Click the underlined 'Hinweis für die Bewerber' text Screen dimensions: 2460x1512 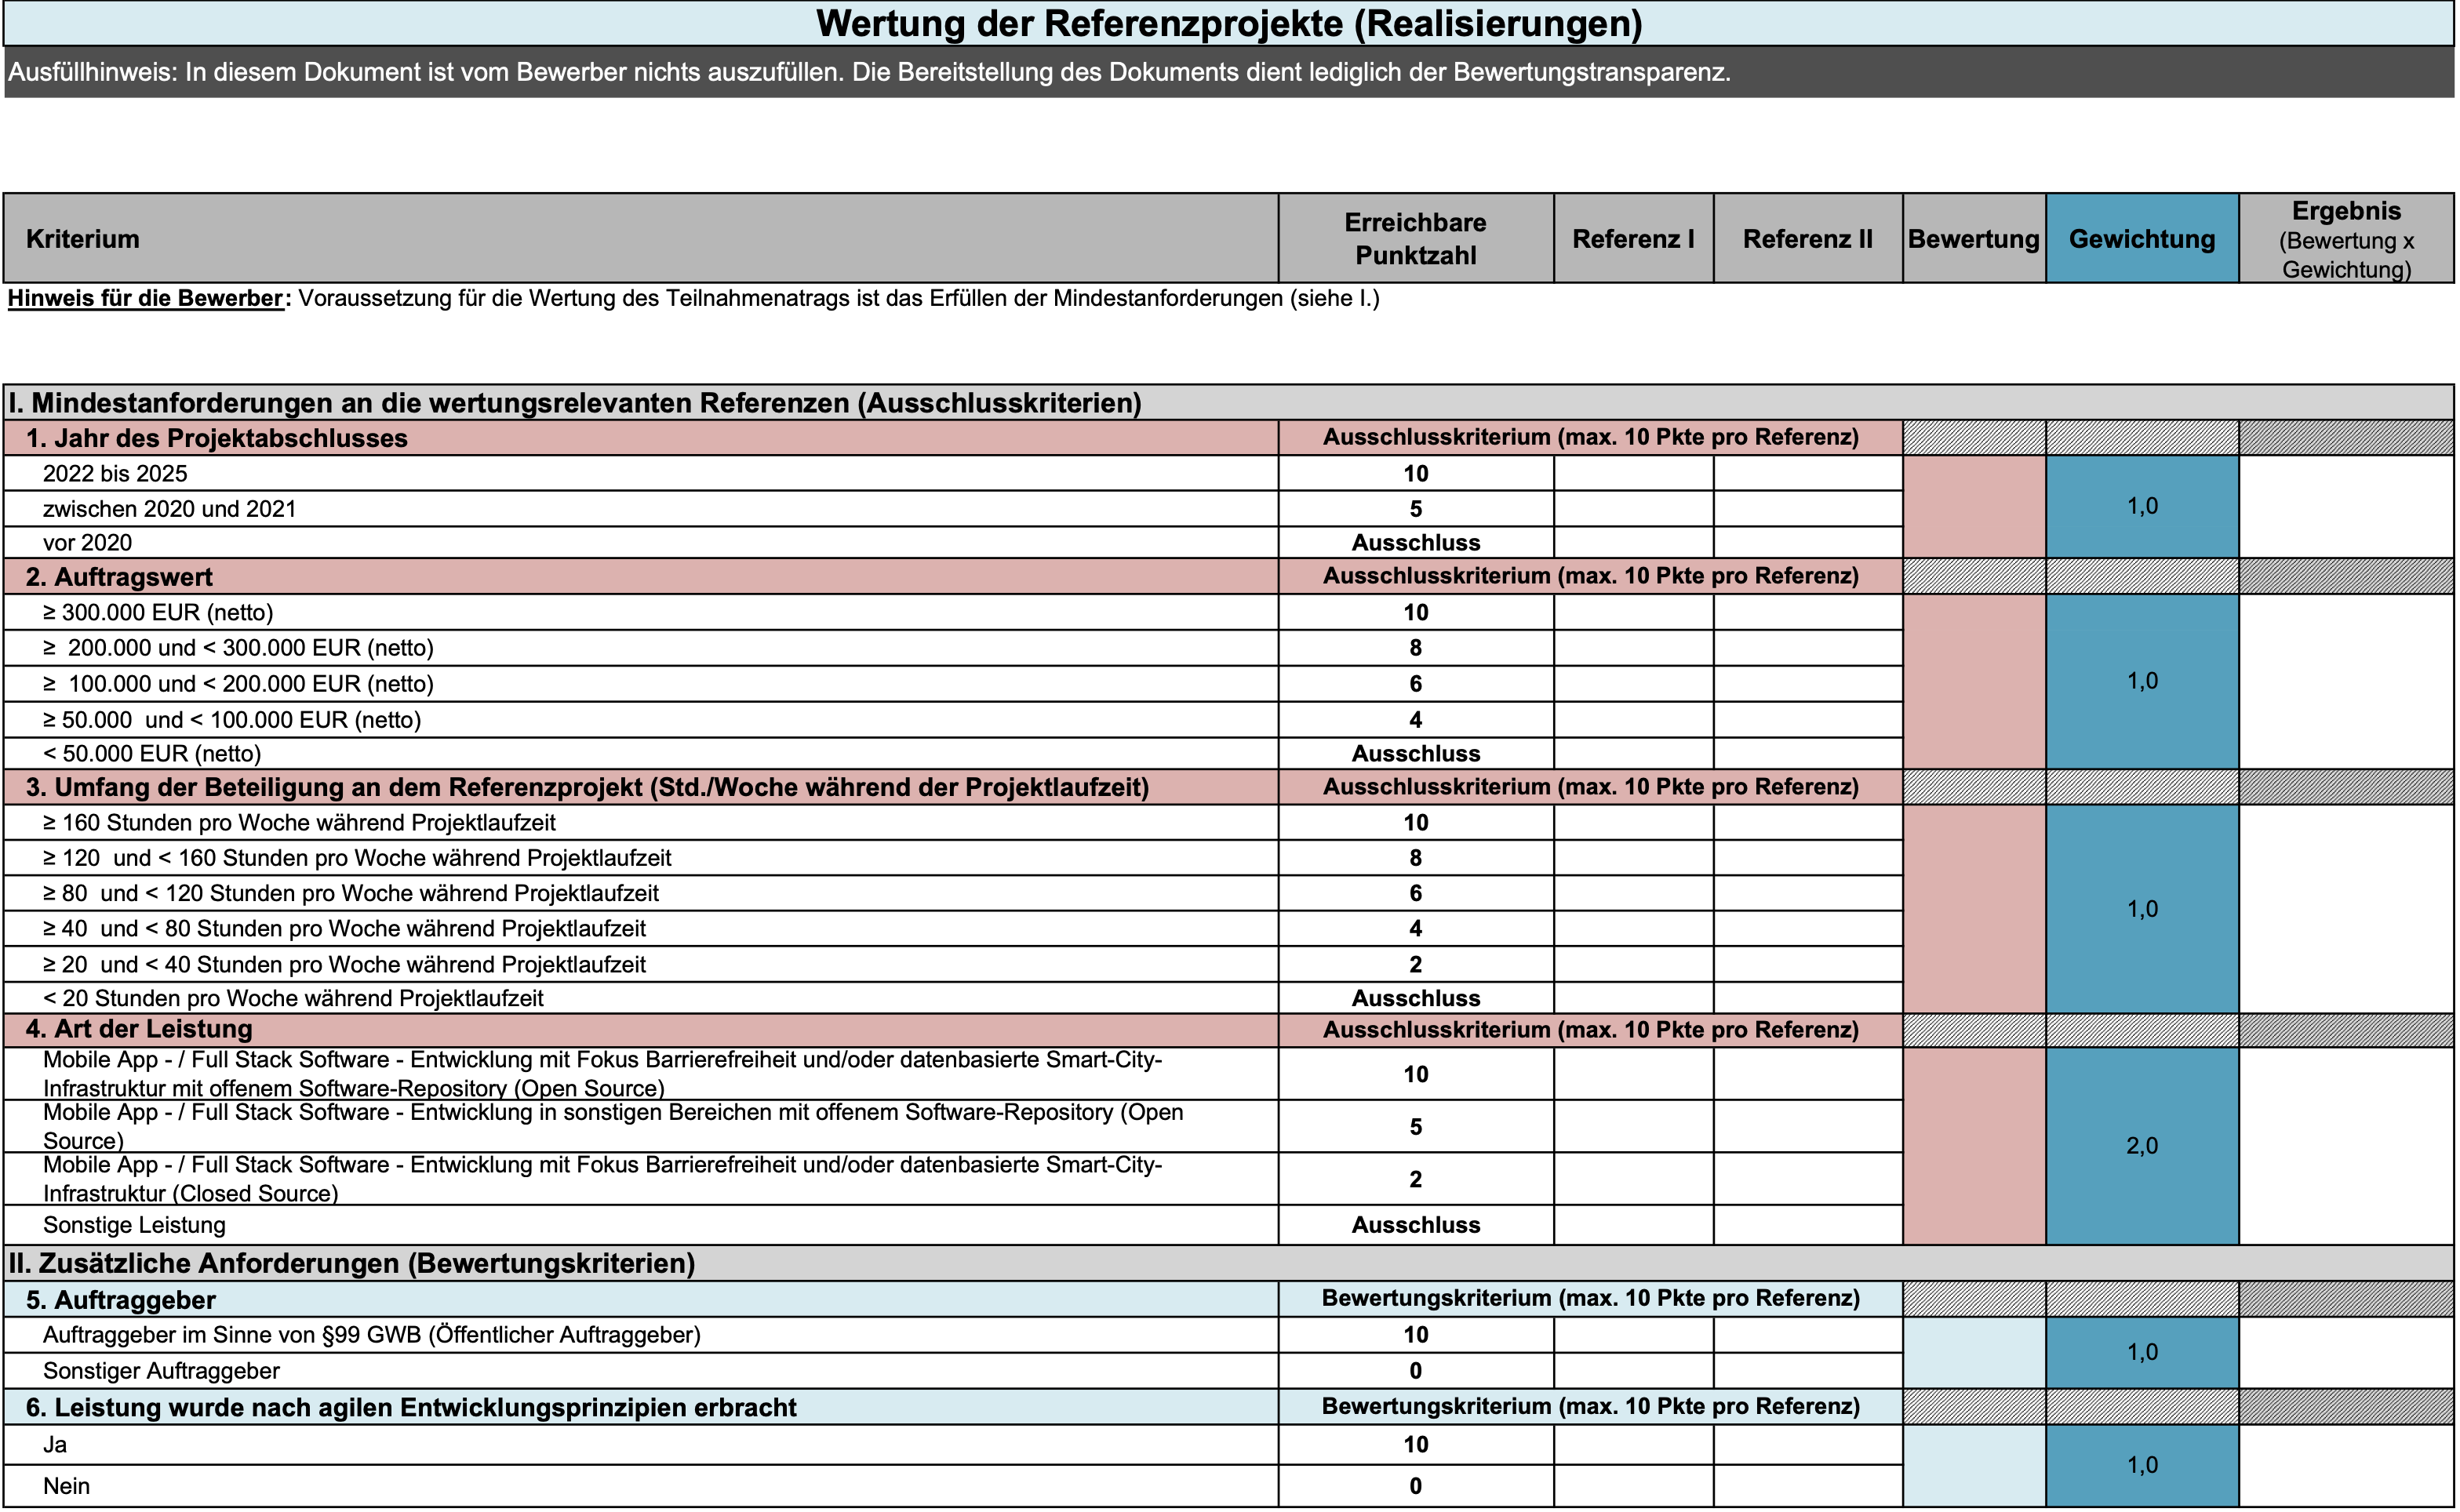[146, 299]
